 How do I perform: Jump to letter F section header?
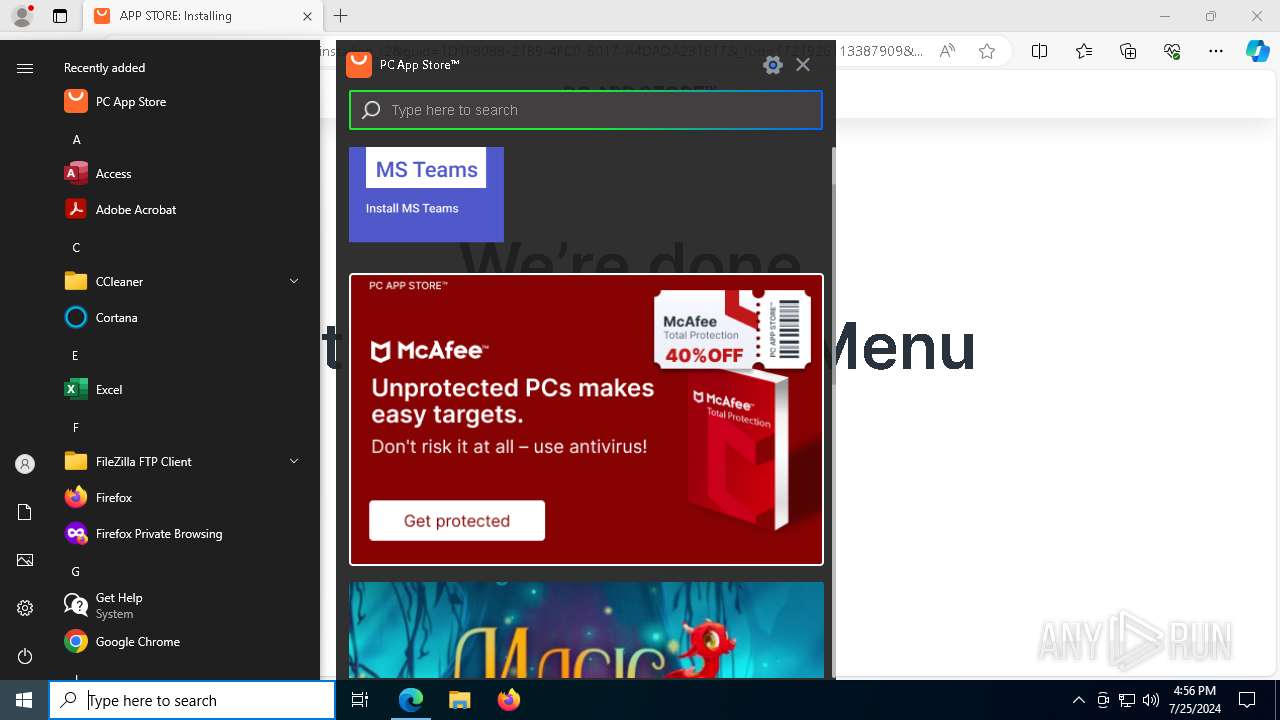point(75,427)
